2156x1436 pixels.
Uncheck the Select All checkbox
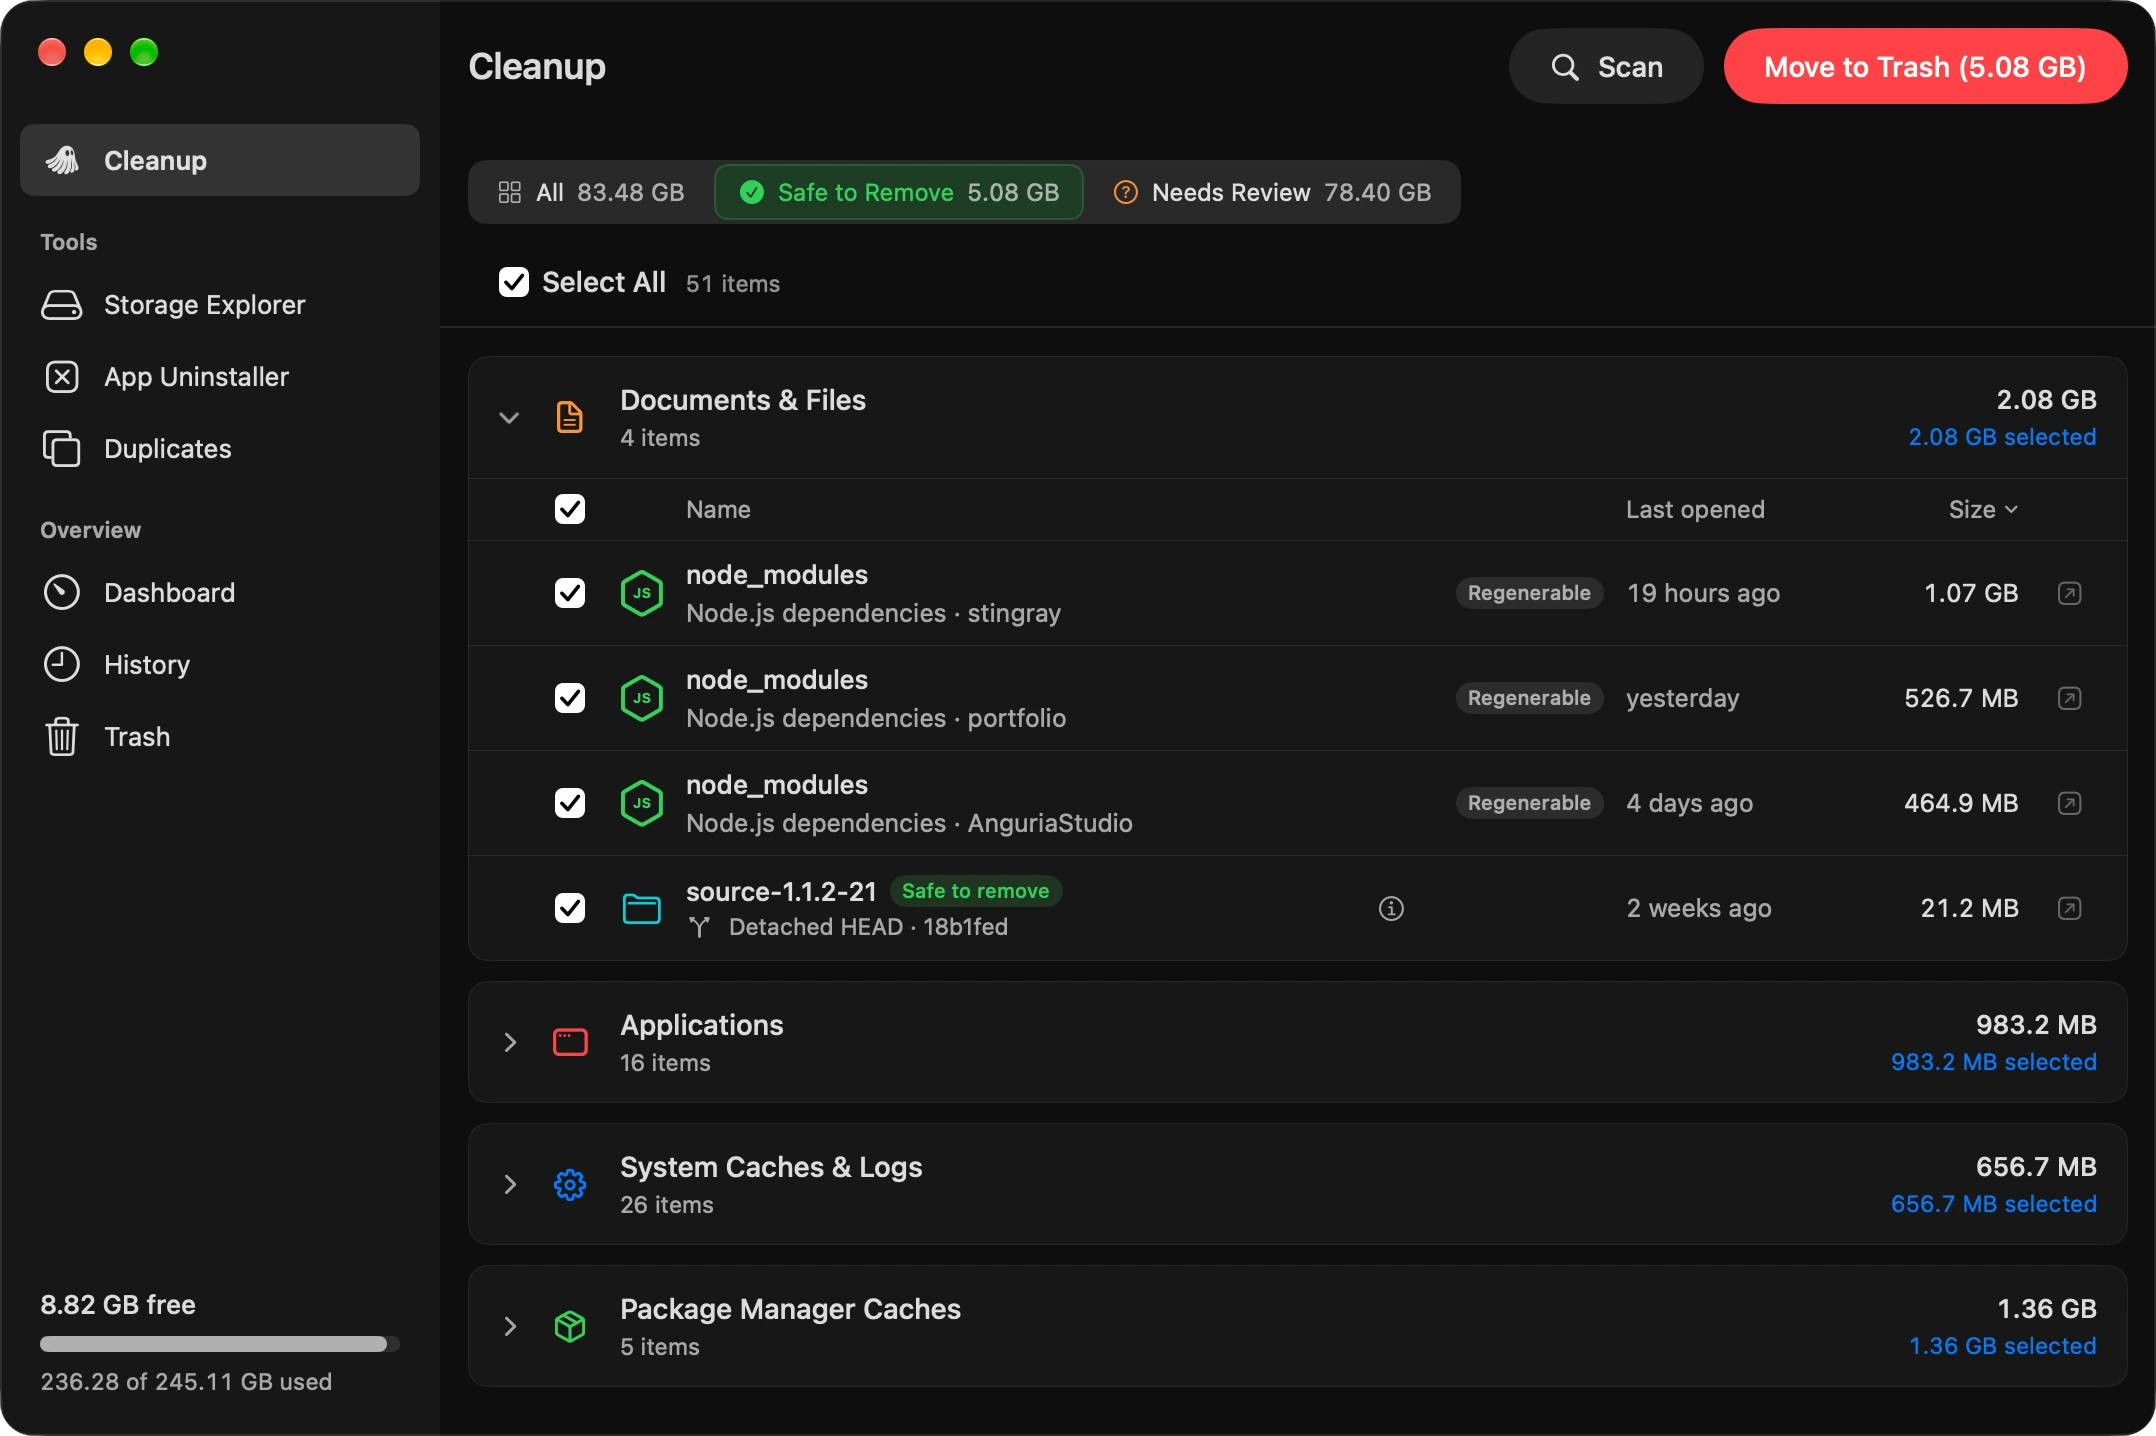click(514, 282)
